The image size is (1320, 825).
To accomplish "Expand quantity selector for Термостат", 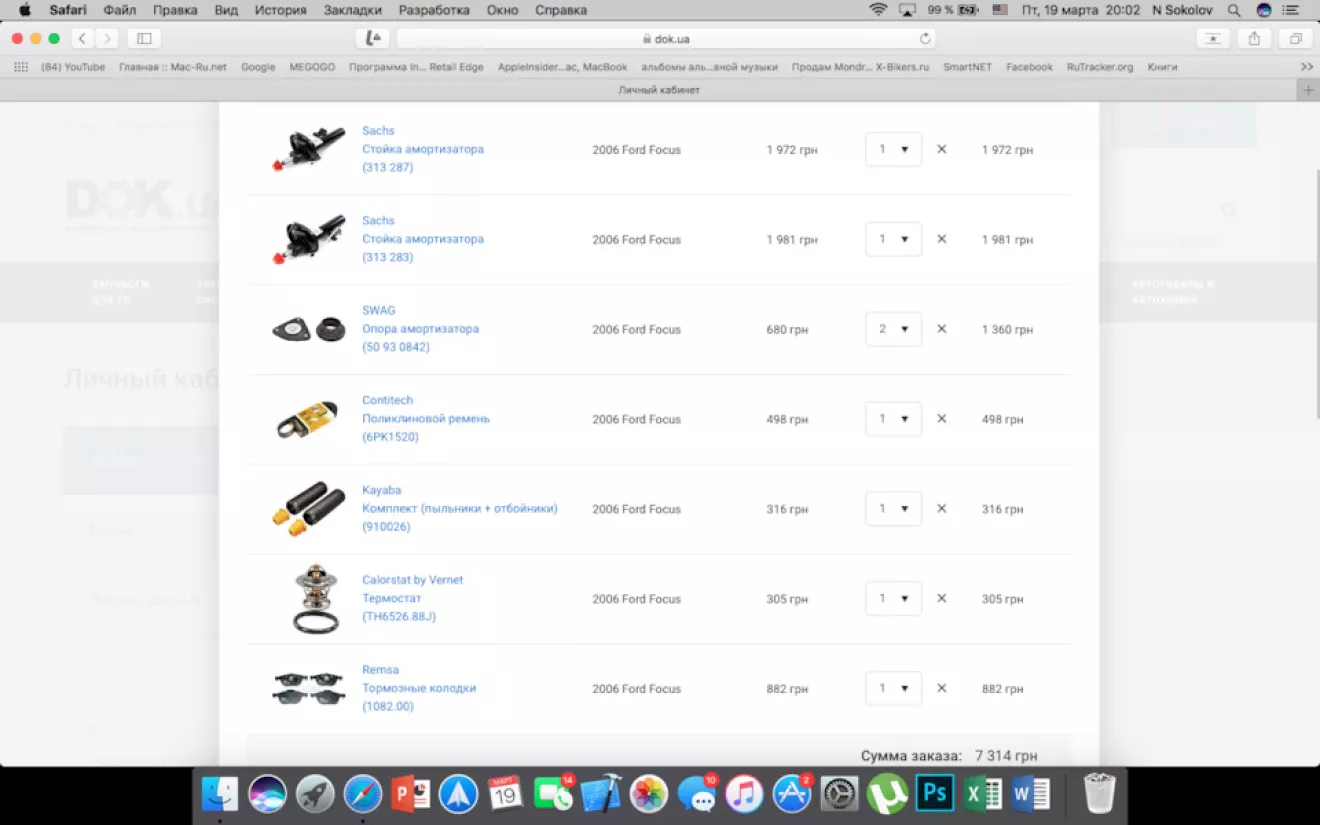I will 893,599.
